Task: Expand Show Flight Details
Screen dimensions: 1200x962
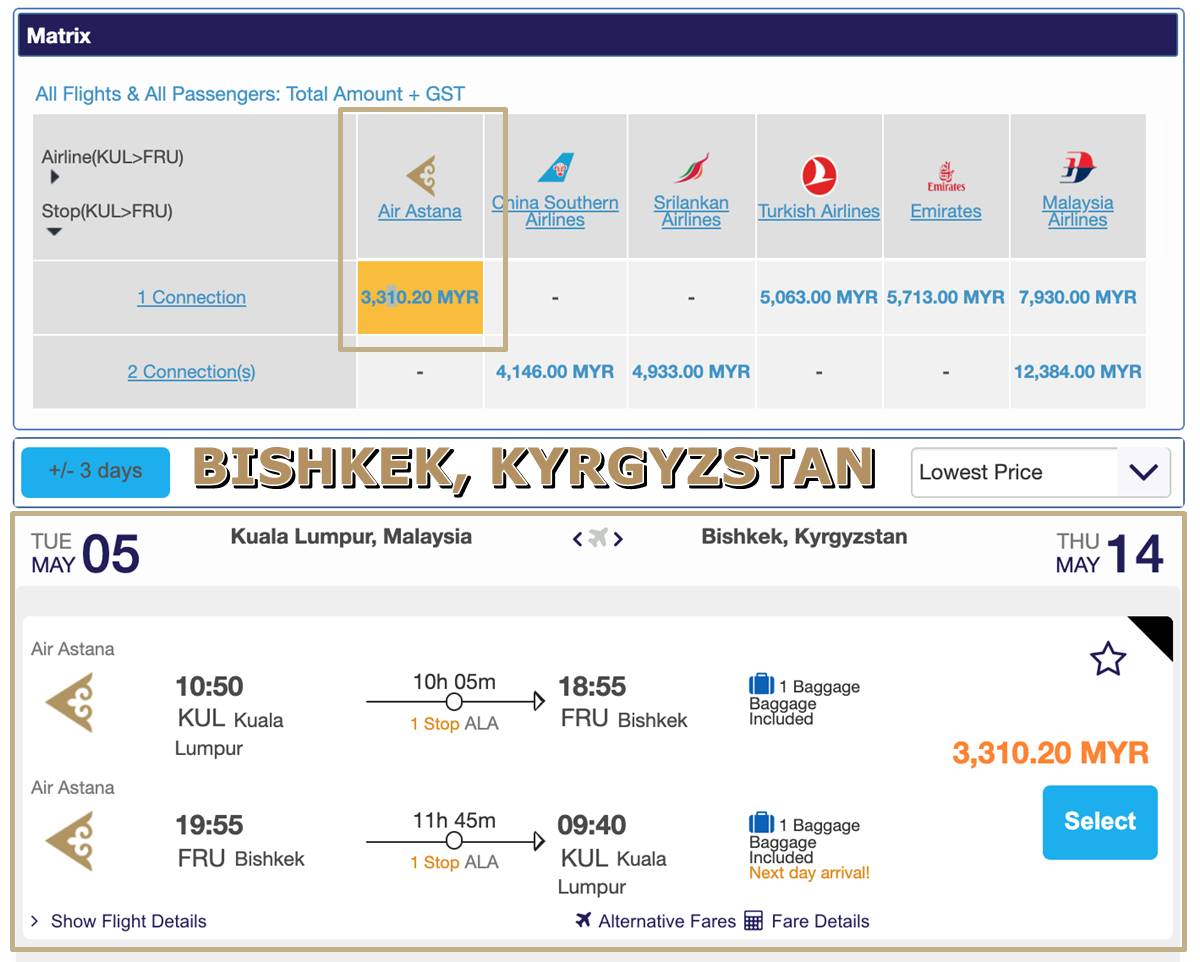Action: (x=118, y=921)
